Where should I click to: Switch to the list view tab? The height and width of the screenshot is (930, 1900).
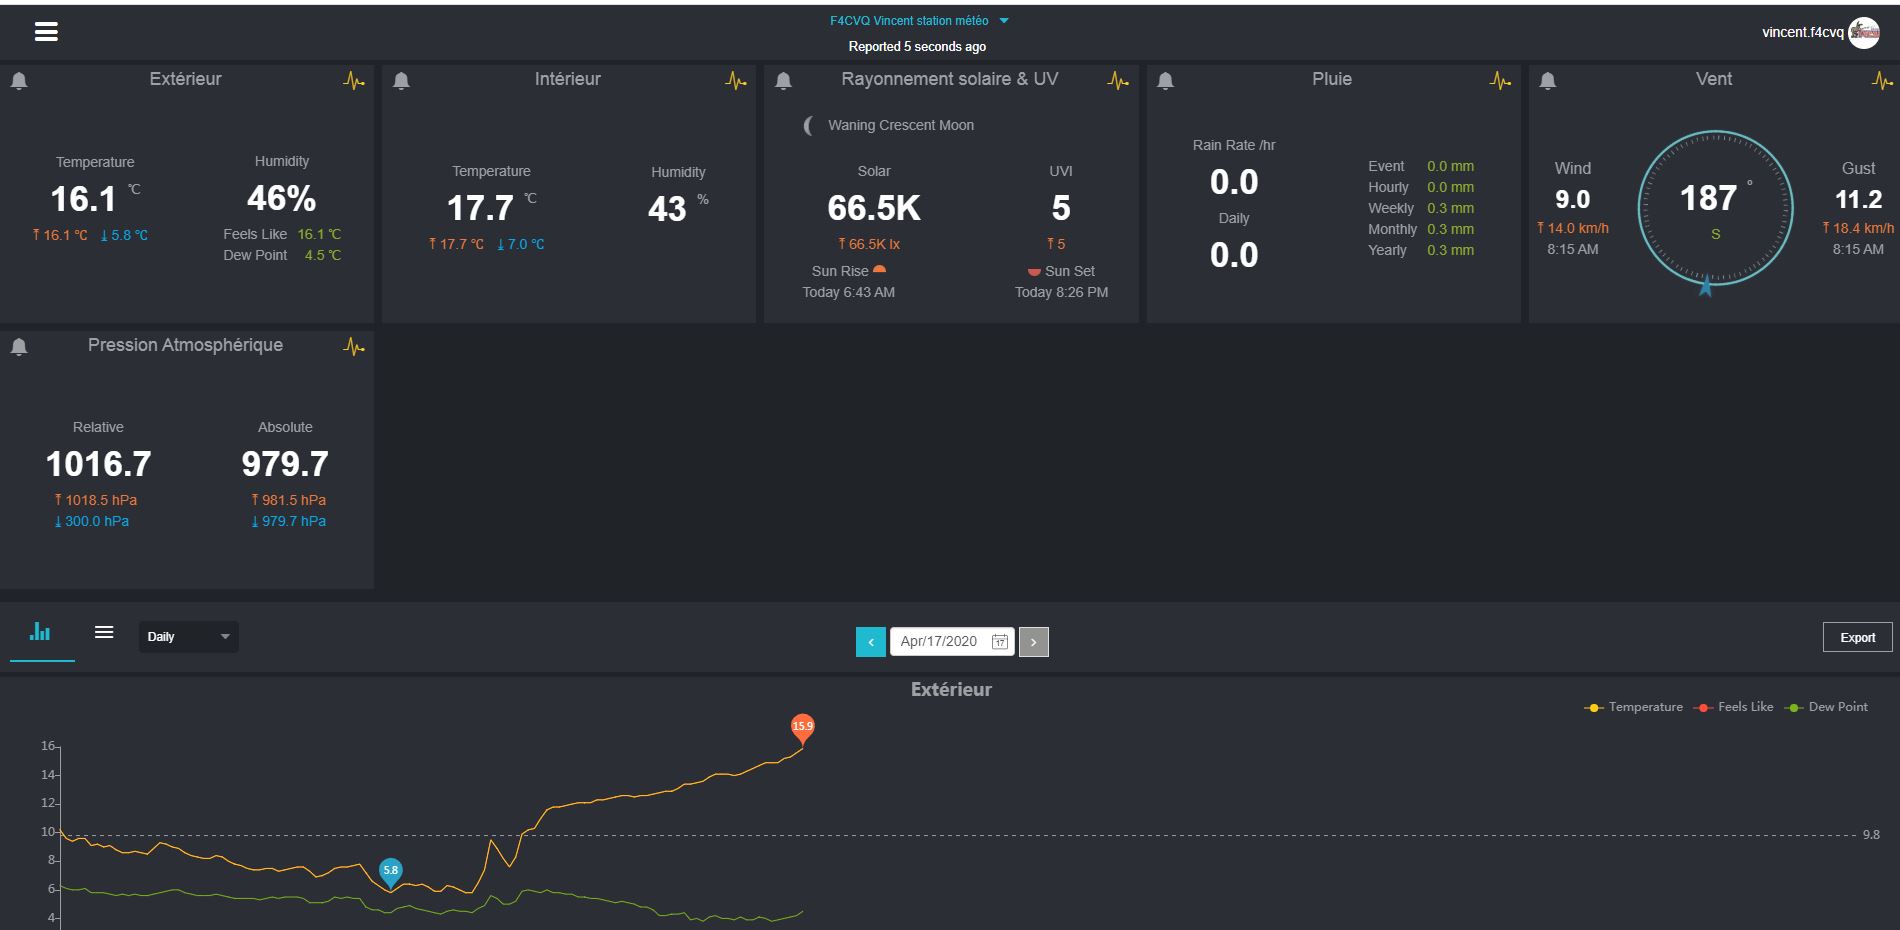(x=104, y=632)
